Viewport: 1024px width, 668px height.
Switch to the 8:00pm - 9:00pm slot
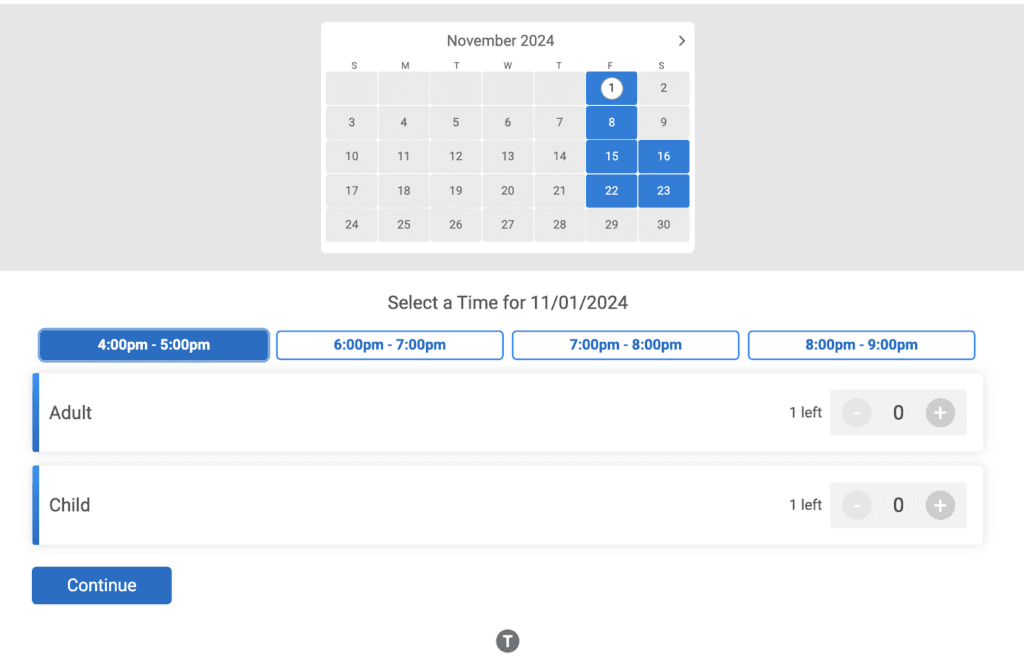[x=861, y=345]
